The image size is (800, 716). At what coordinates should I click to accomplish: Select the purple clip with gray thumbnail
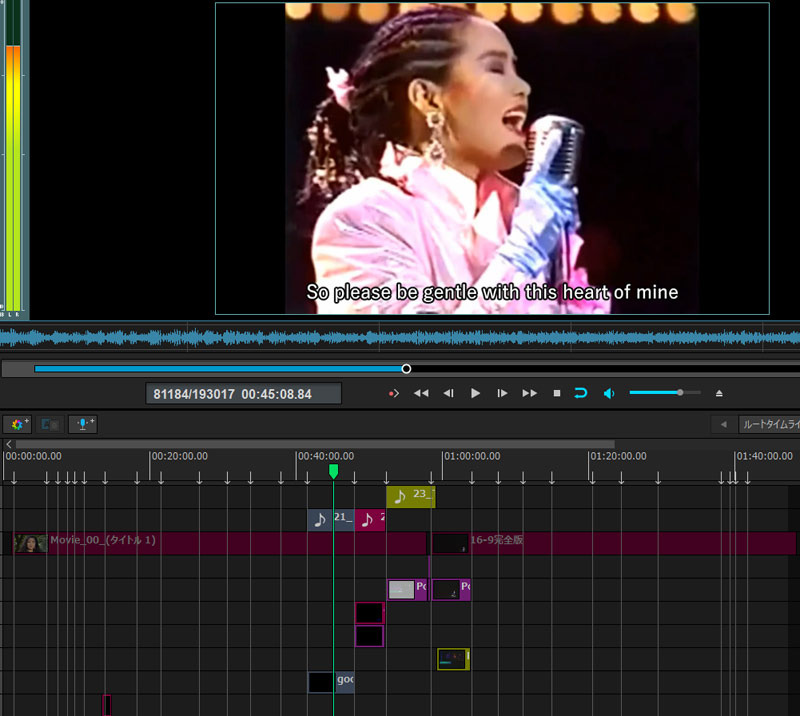tap(407, 589)
